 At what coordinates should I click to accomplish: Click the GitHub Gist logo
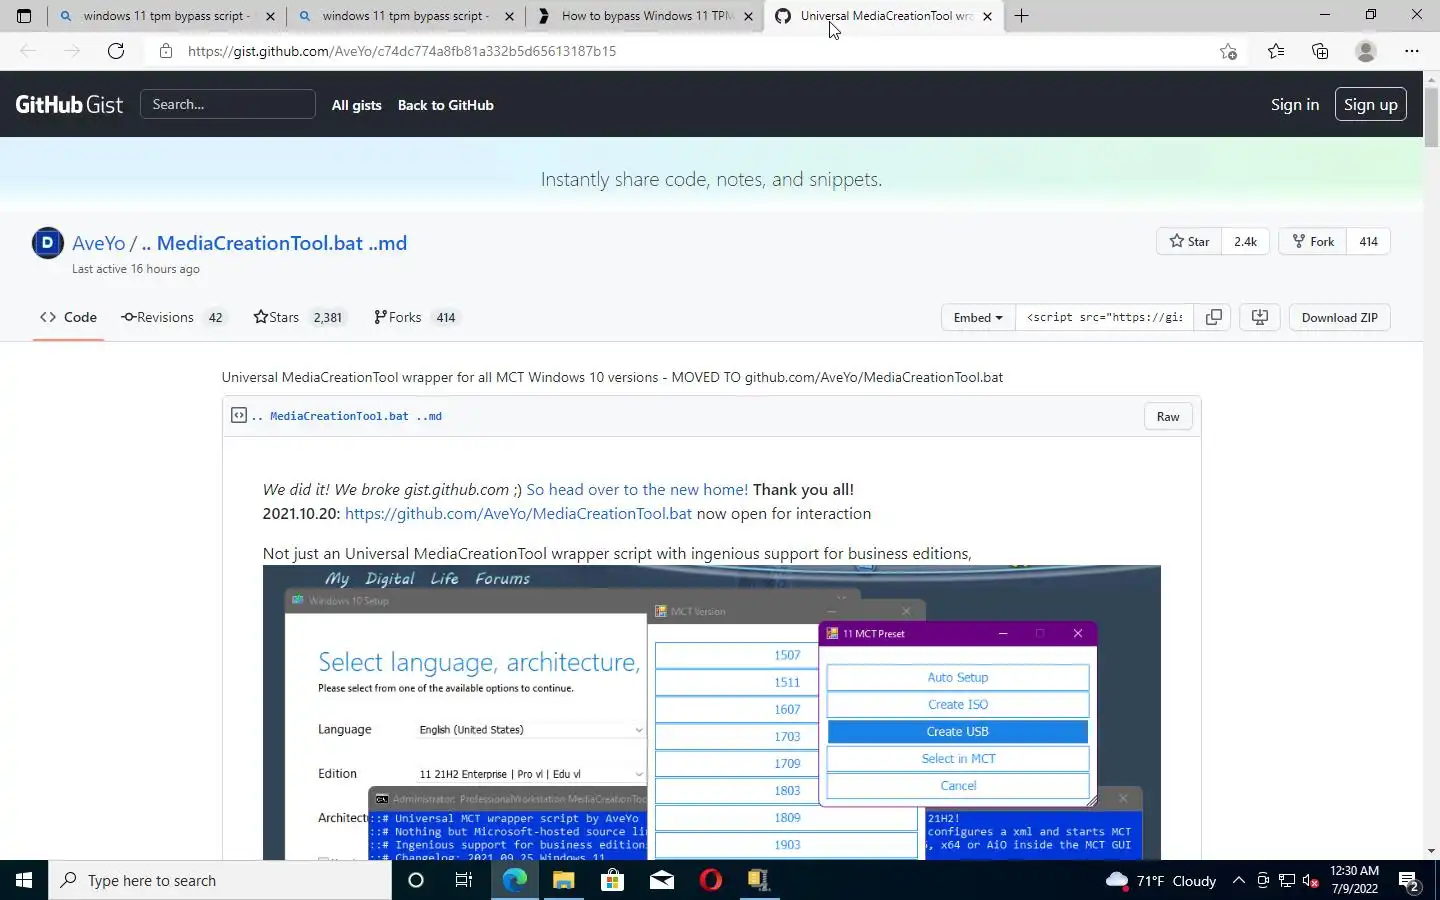tap(69, 104)
